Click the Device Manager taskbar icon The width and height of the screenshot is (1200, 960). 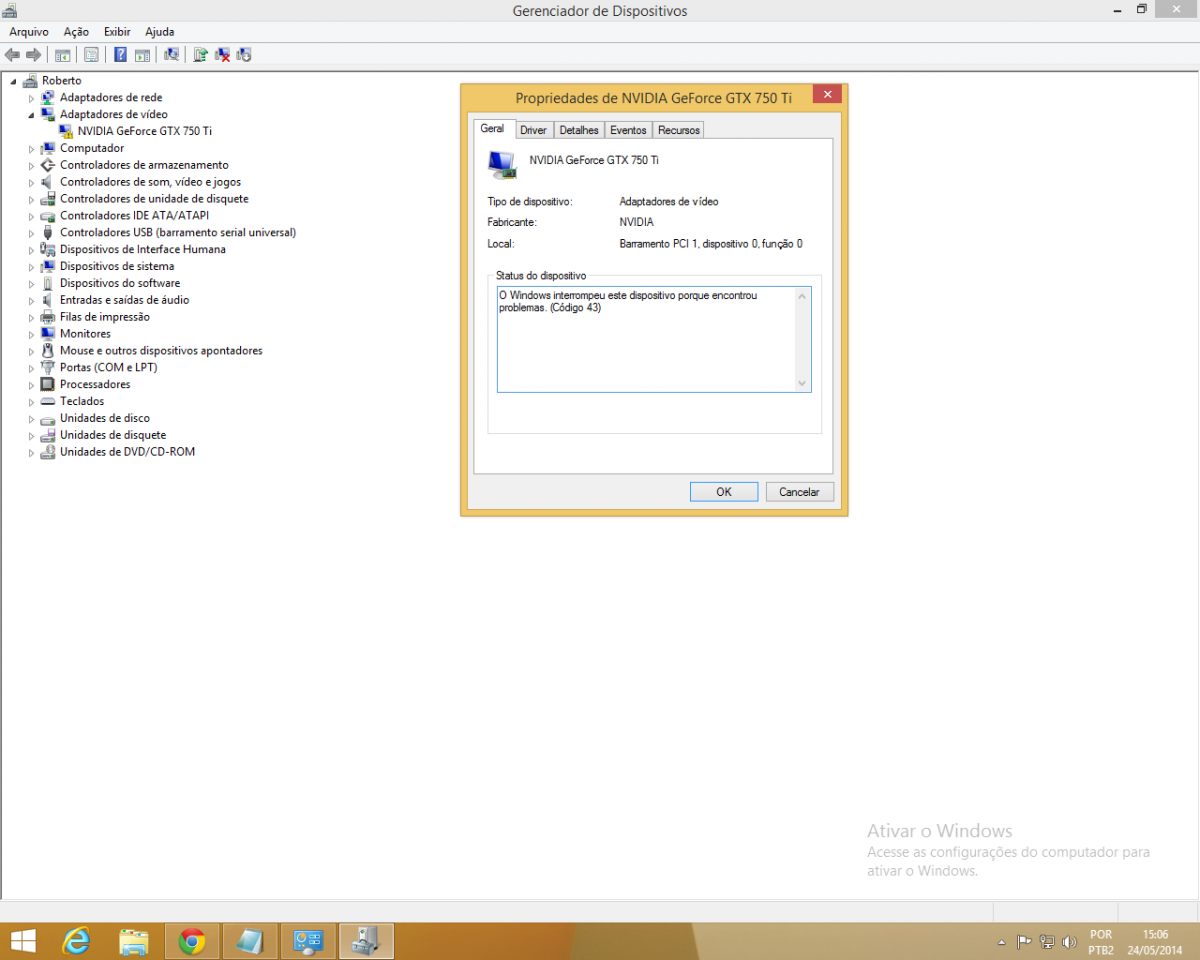coord(366,941)
